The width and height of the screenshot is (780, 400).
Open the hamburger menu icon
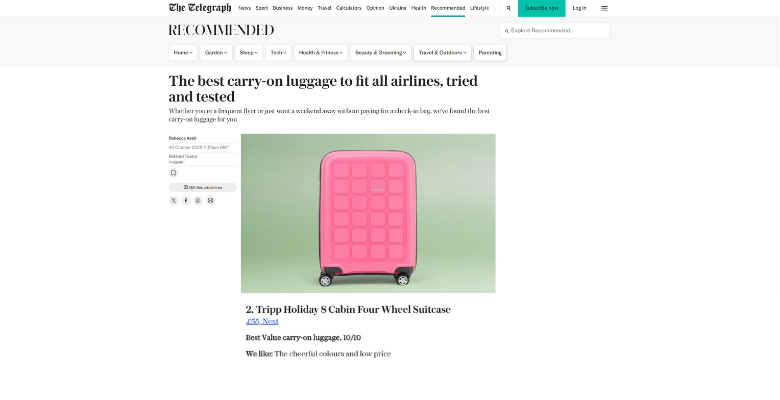(604, 8)
